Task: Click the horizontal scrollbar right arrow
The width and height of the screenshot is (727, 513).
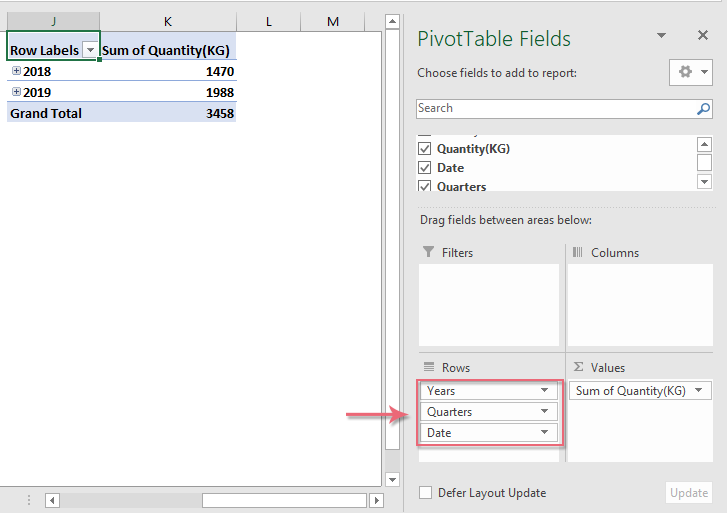Action: pos(377,500)
